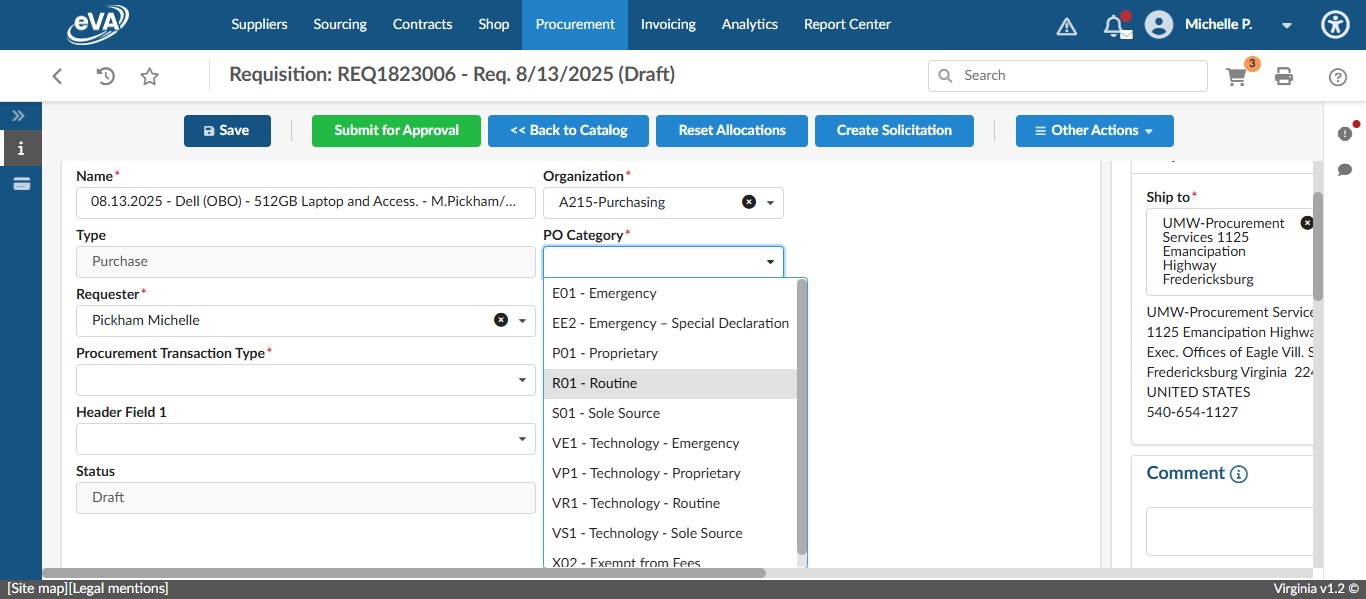Click the Submit for Approval button
The width and height of the screenshot is (1366, 599).
pos(396,130)
